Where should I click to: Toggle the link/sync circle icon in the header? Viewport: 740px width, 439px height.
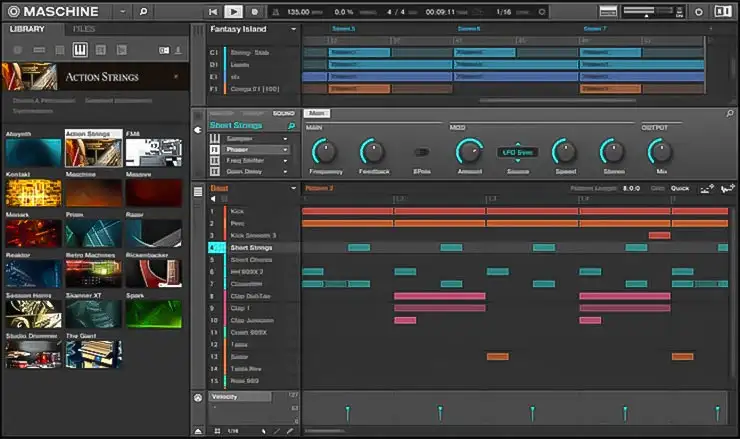click(542, 12)
